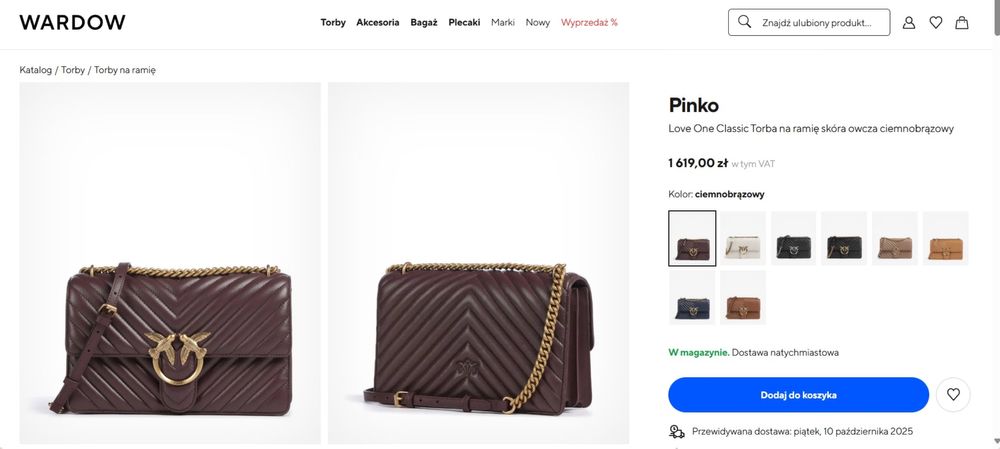Image resolution: width=1000 pixels, height=449 pixels.
Task: Open the shopping bag cart icon
Action: 962,22
